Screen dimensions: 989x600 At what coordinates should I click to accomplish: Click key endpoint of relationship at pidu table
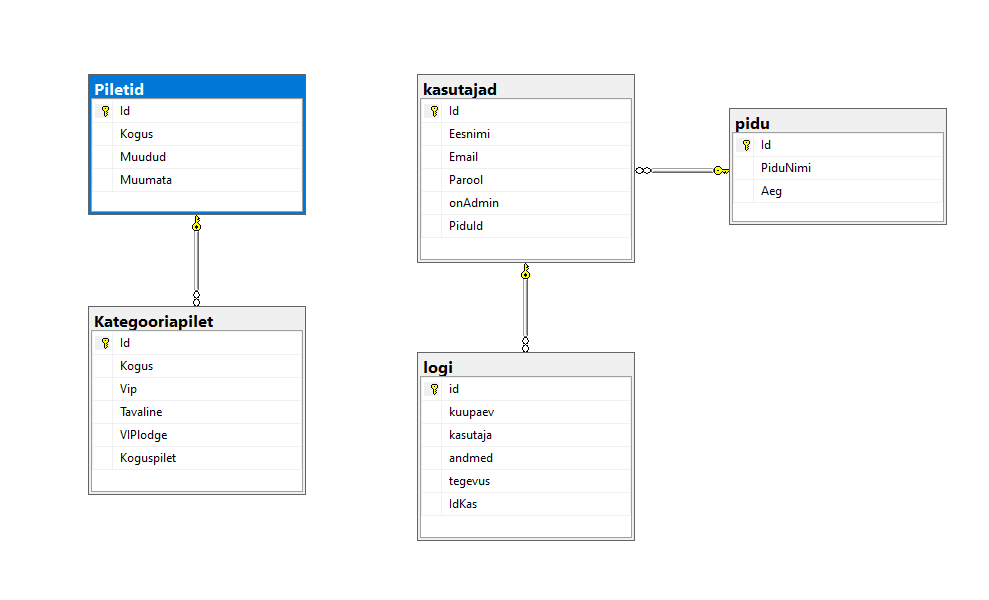721,170
